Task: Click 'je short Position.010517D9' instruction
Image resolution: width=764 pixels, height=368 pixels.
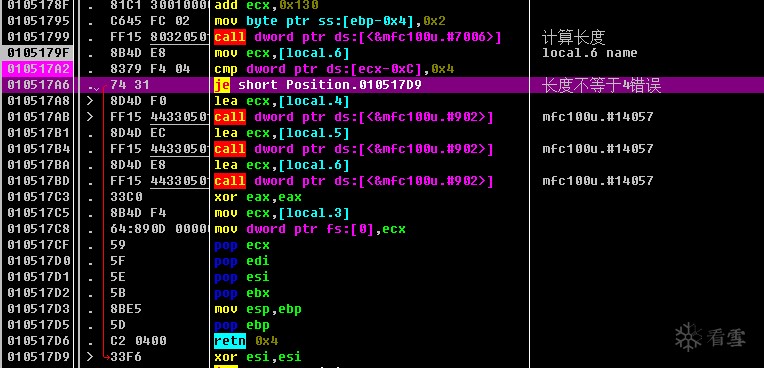Action: (318, 85)
